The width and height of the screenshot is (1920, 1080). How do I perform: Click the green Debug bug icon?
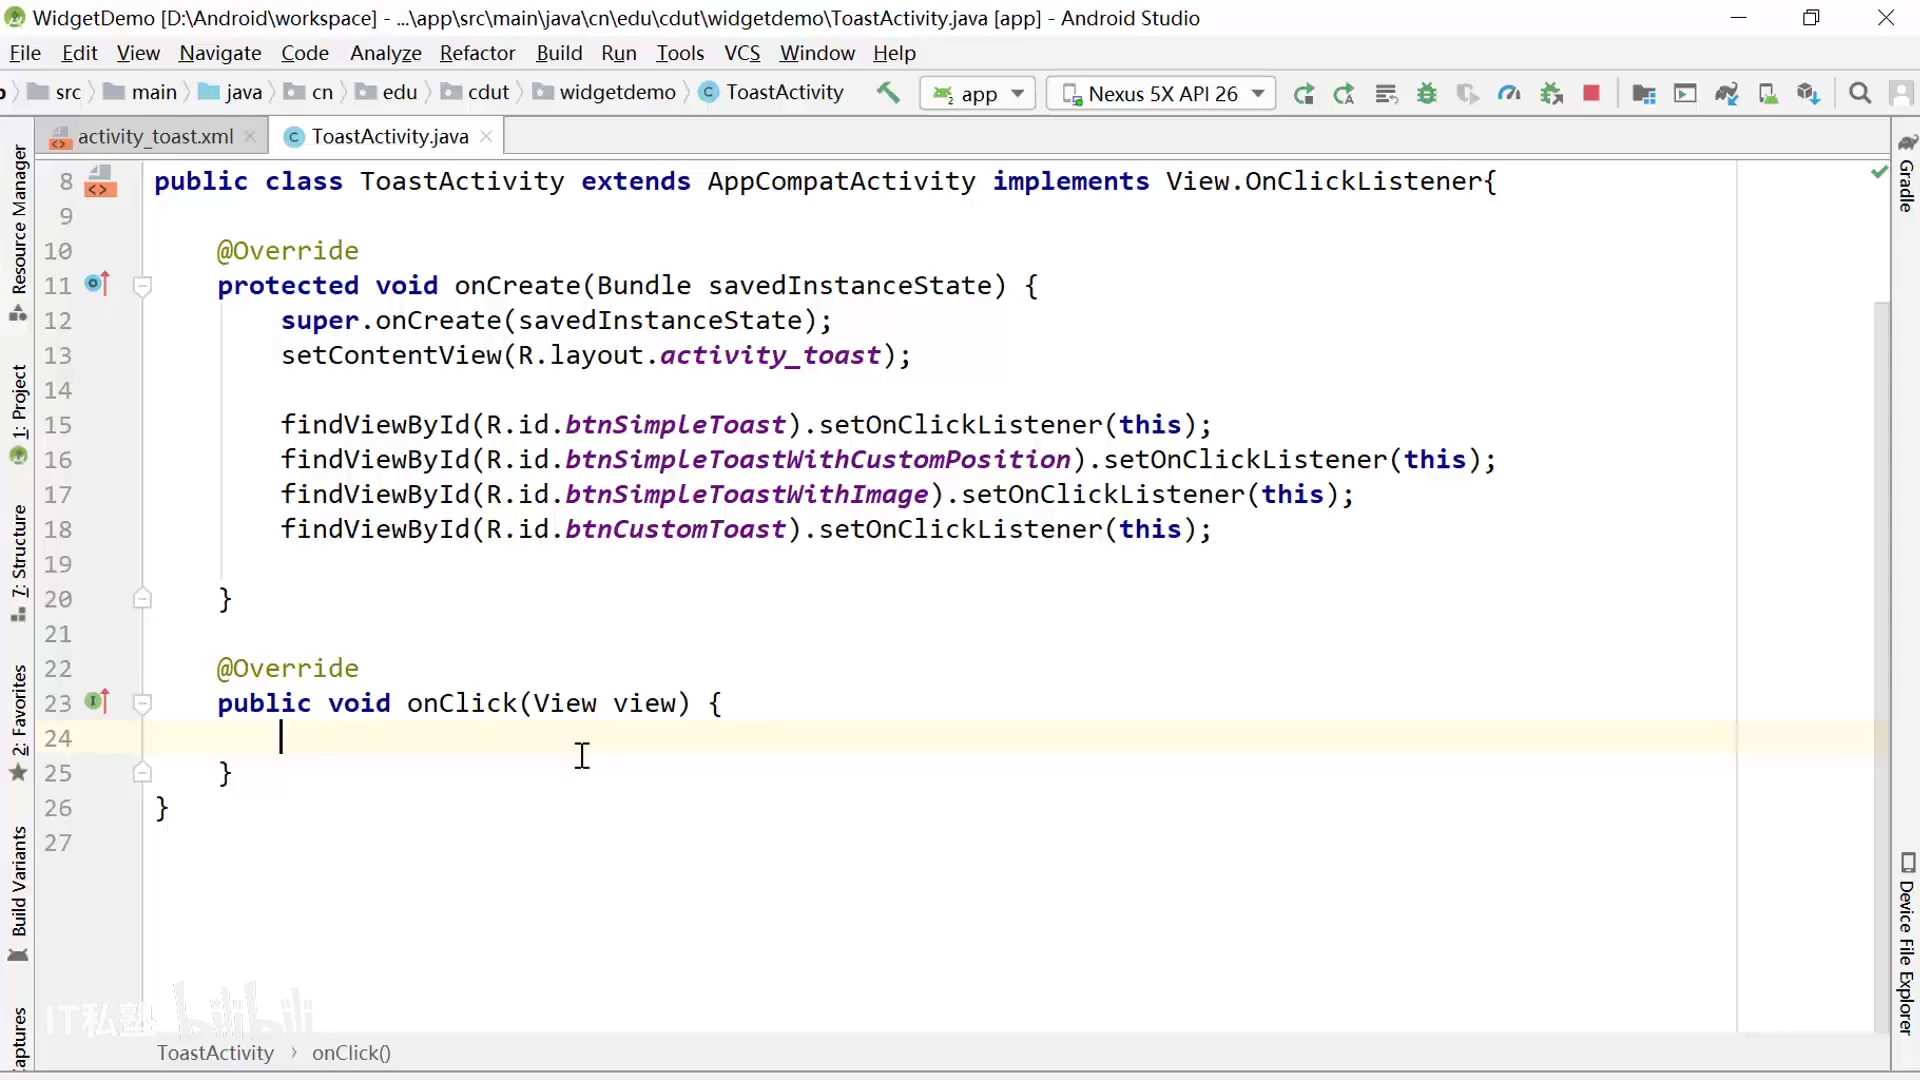[x=1427, y=93]
